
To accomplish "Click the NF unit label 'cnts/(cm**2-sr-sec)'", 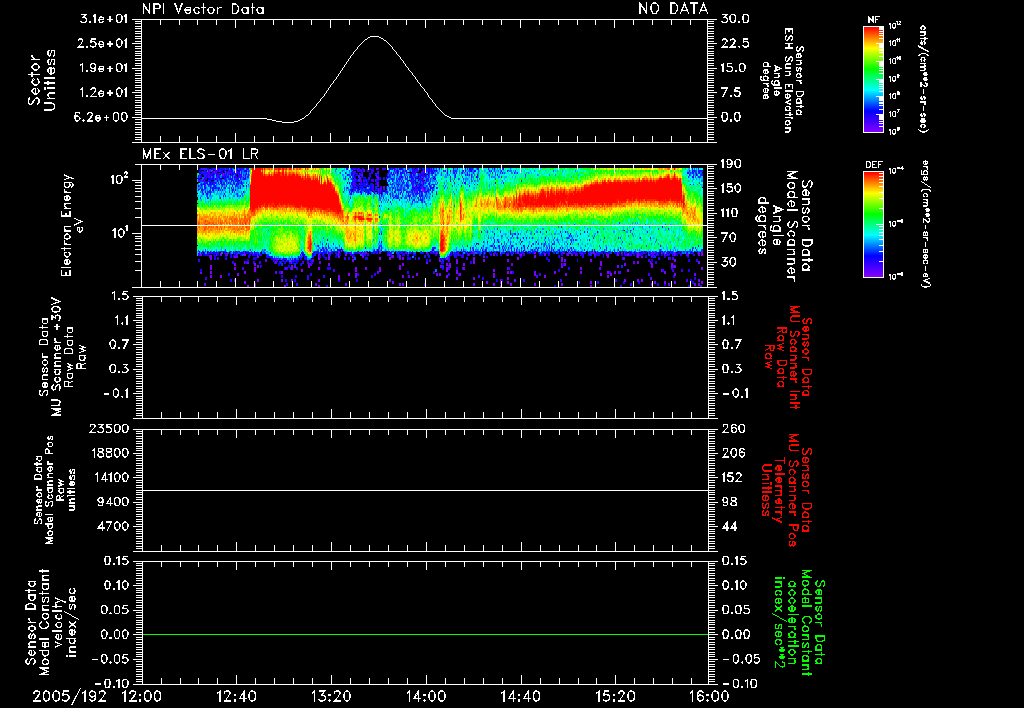I will coord(923,78).
